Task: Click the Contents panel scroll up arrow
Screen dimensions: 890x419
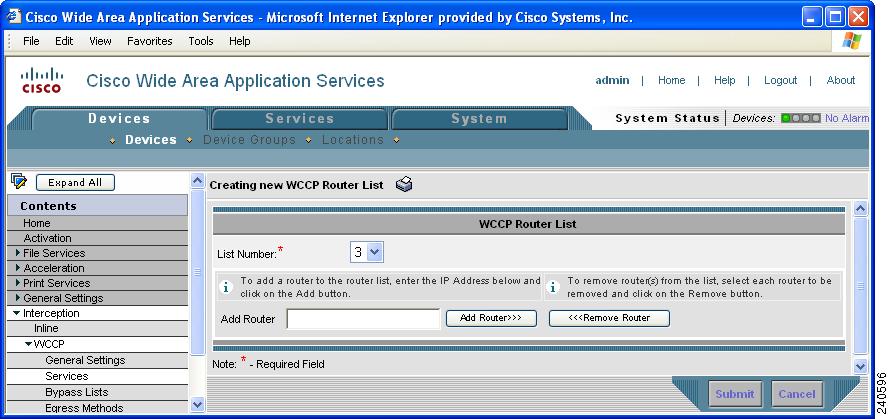Action: [197, 181]
